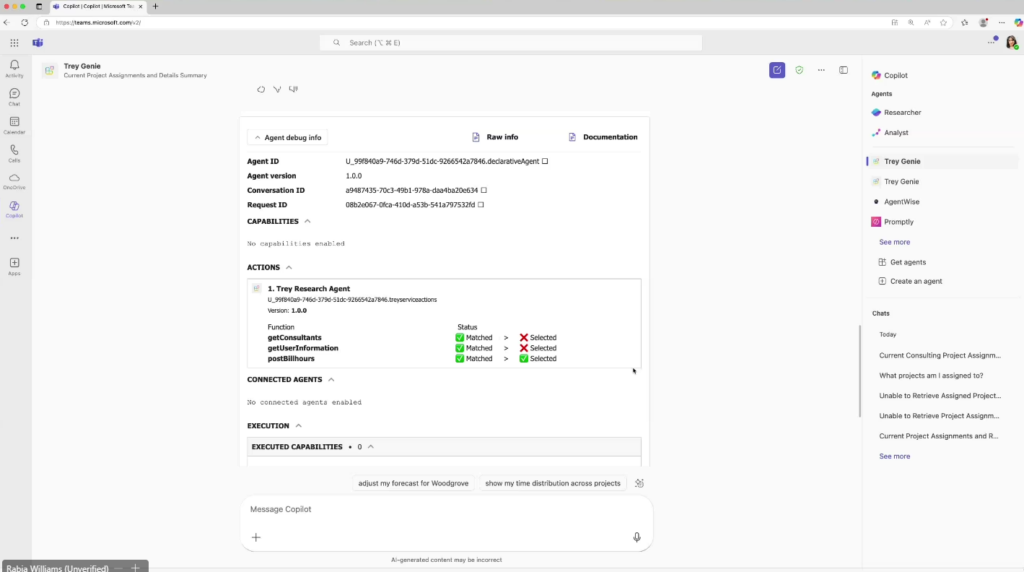Click Create an agent

tap(910, 281)
